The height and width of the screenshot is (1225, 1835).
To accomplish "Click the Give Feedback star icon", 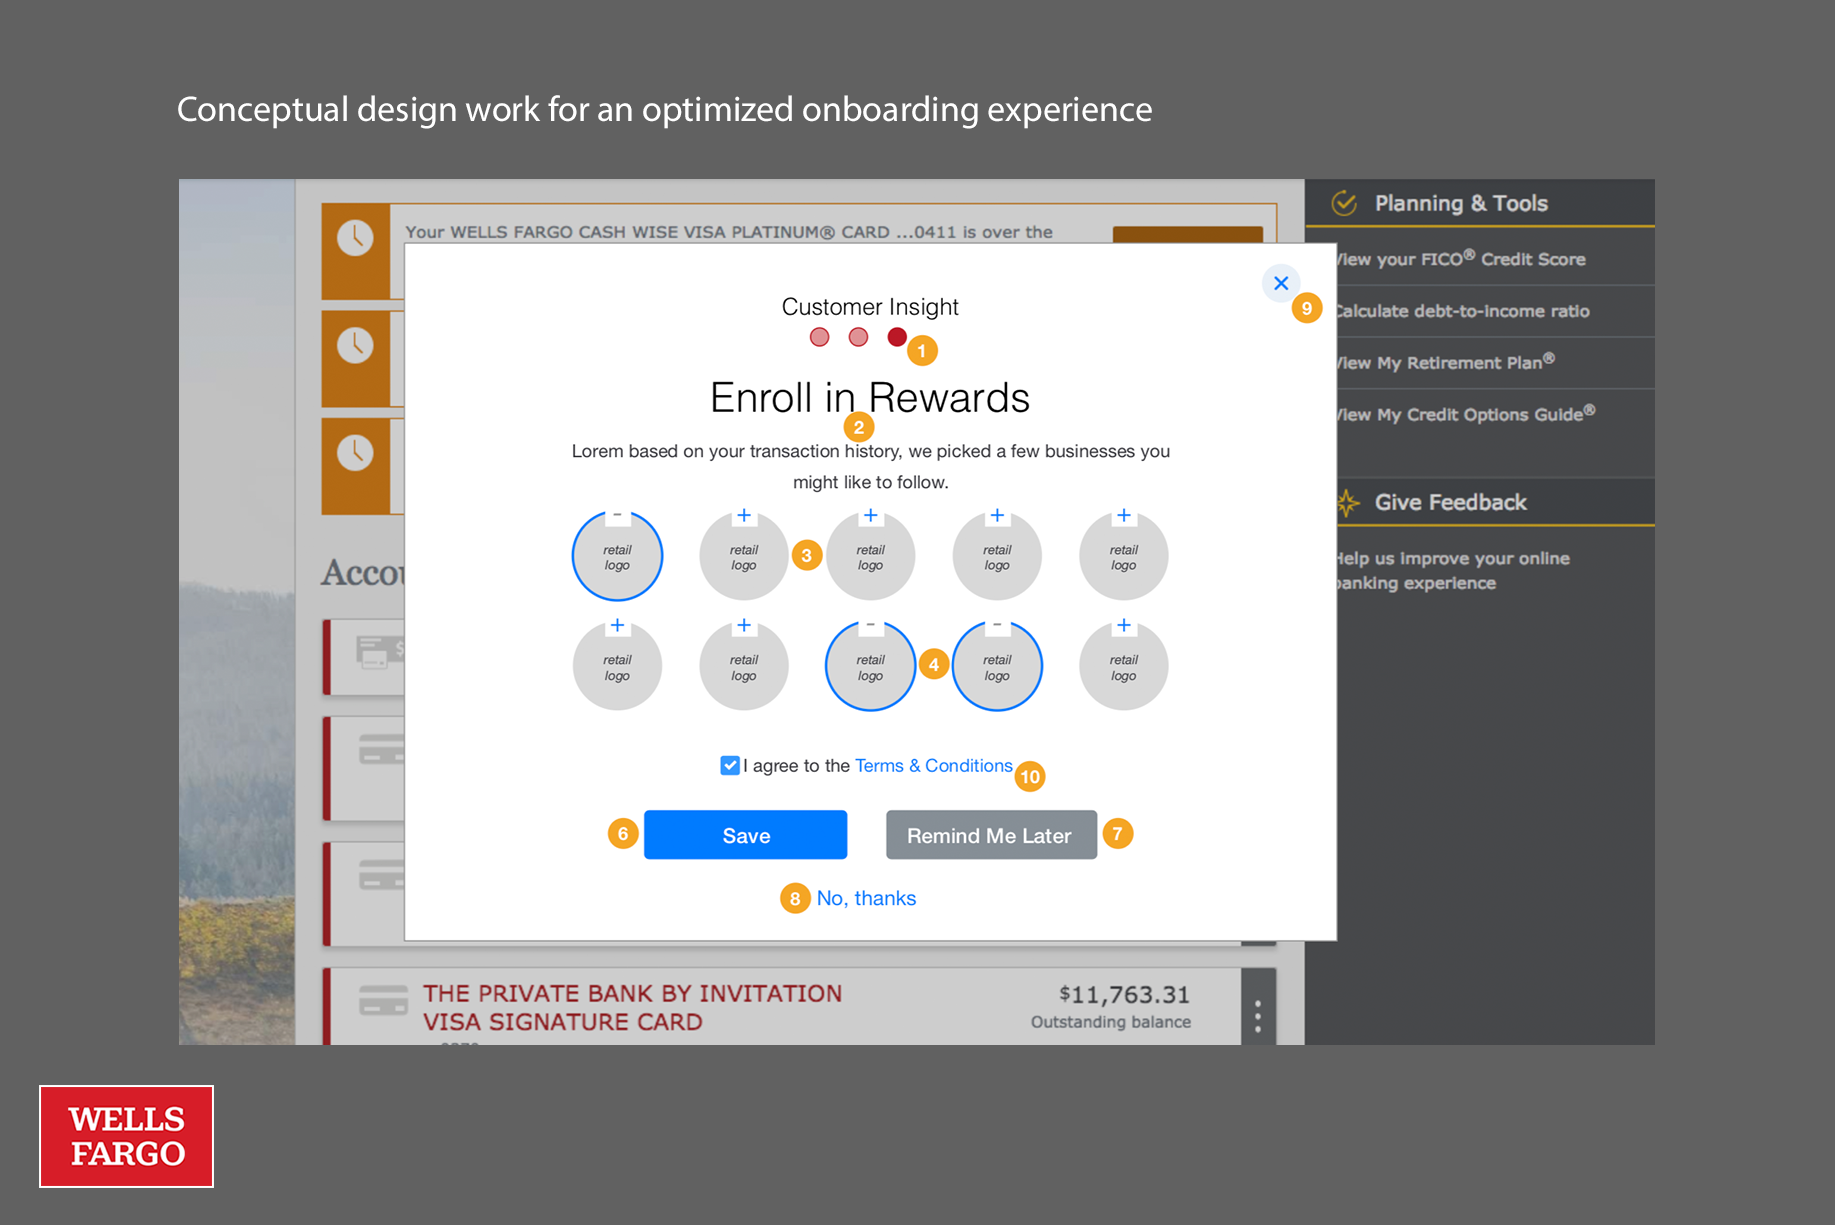I will pyautogui.click(x=1347, y=502).
